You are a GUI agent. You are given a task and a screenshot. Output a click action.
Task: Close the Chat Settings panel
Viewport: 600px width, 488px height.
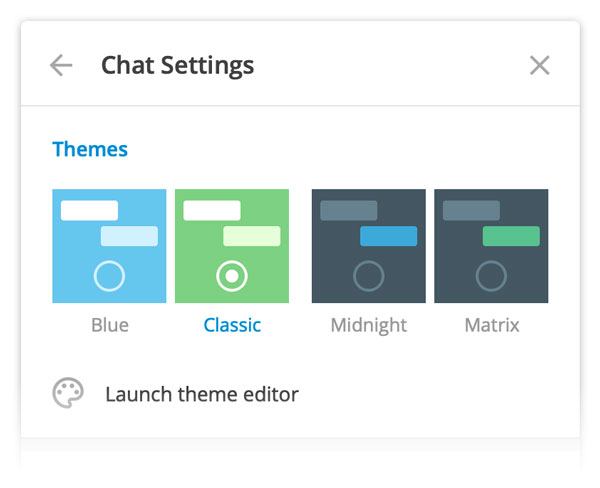(539, 66)
